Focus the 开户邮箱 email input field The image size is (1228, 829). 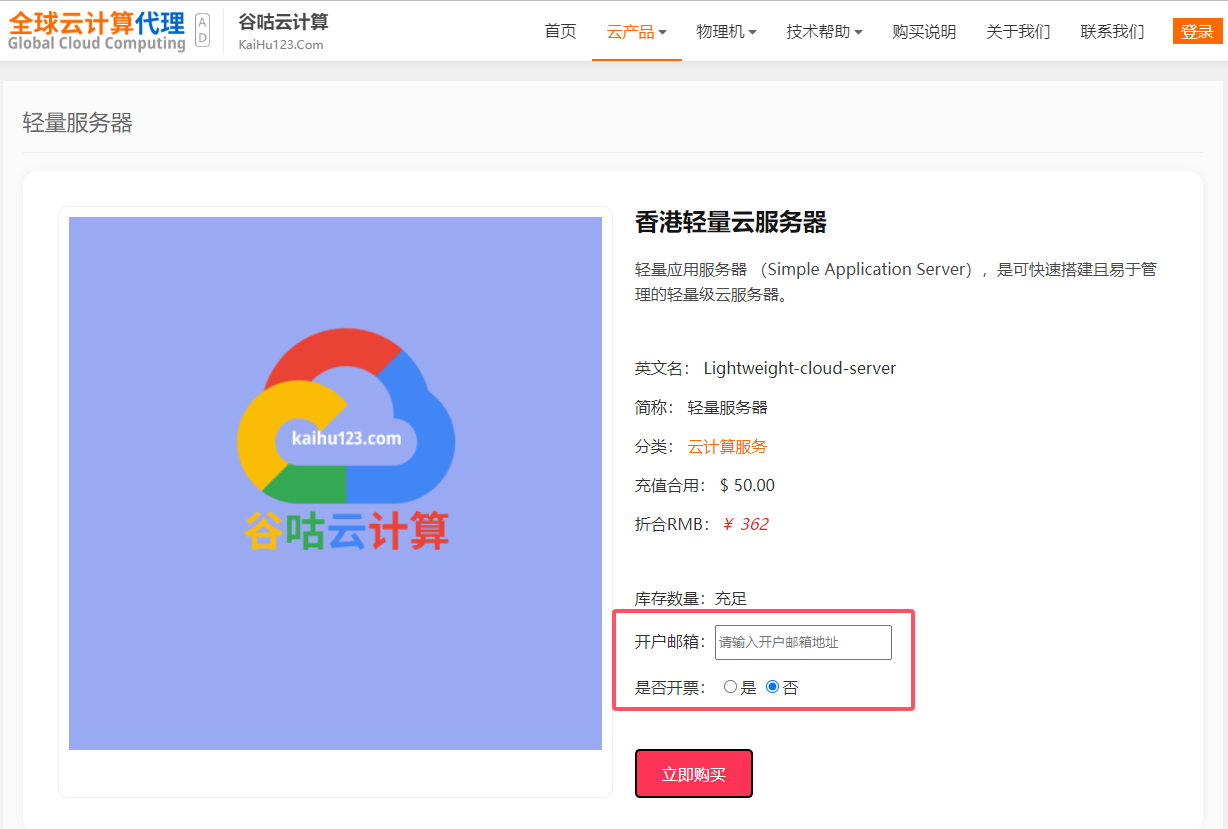click(x=803, y=642)
